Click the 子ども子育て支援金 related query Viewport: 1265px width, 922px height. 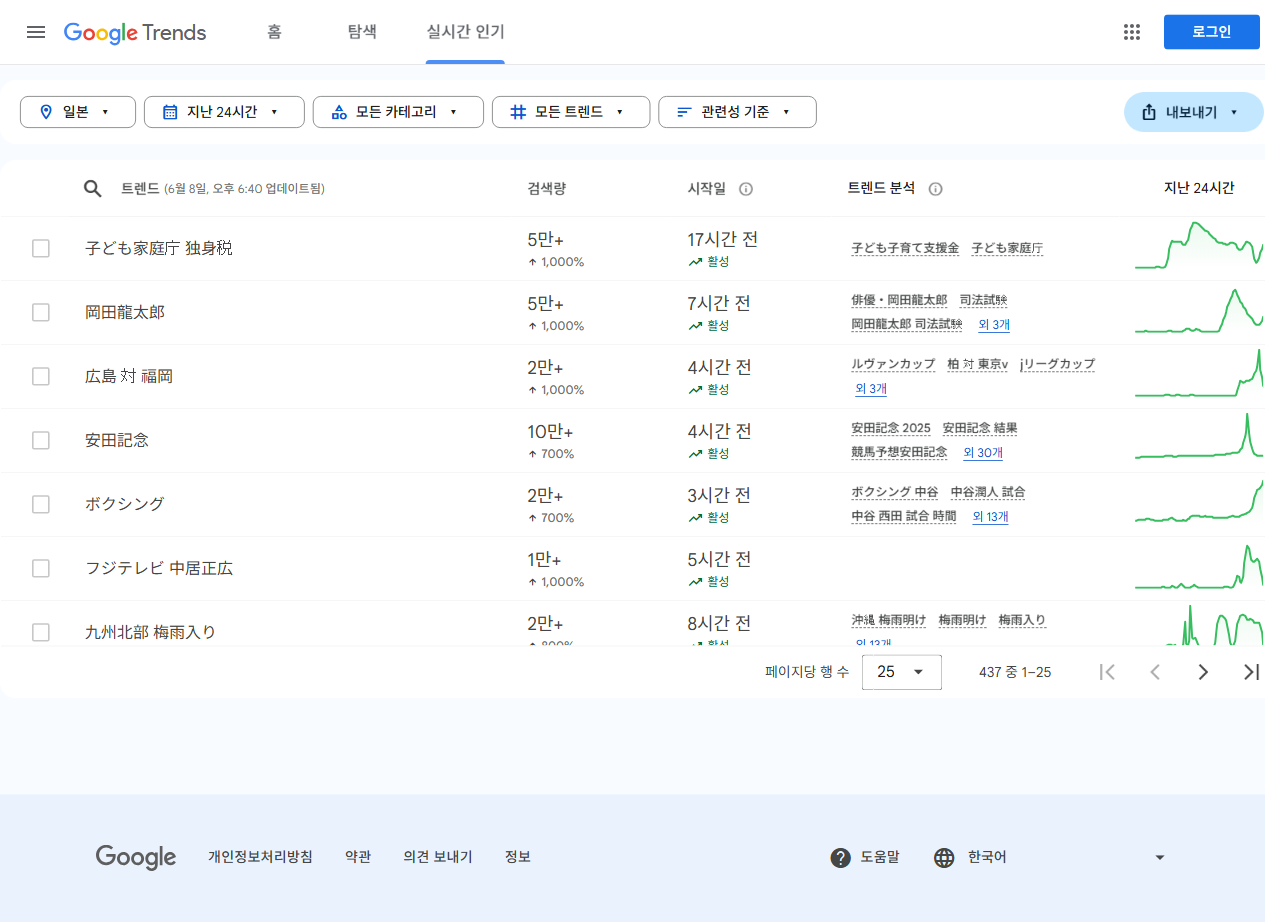(905, 248)
